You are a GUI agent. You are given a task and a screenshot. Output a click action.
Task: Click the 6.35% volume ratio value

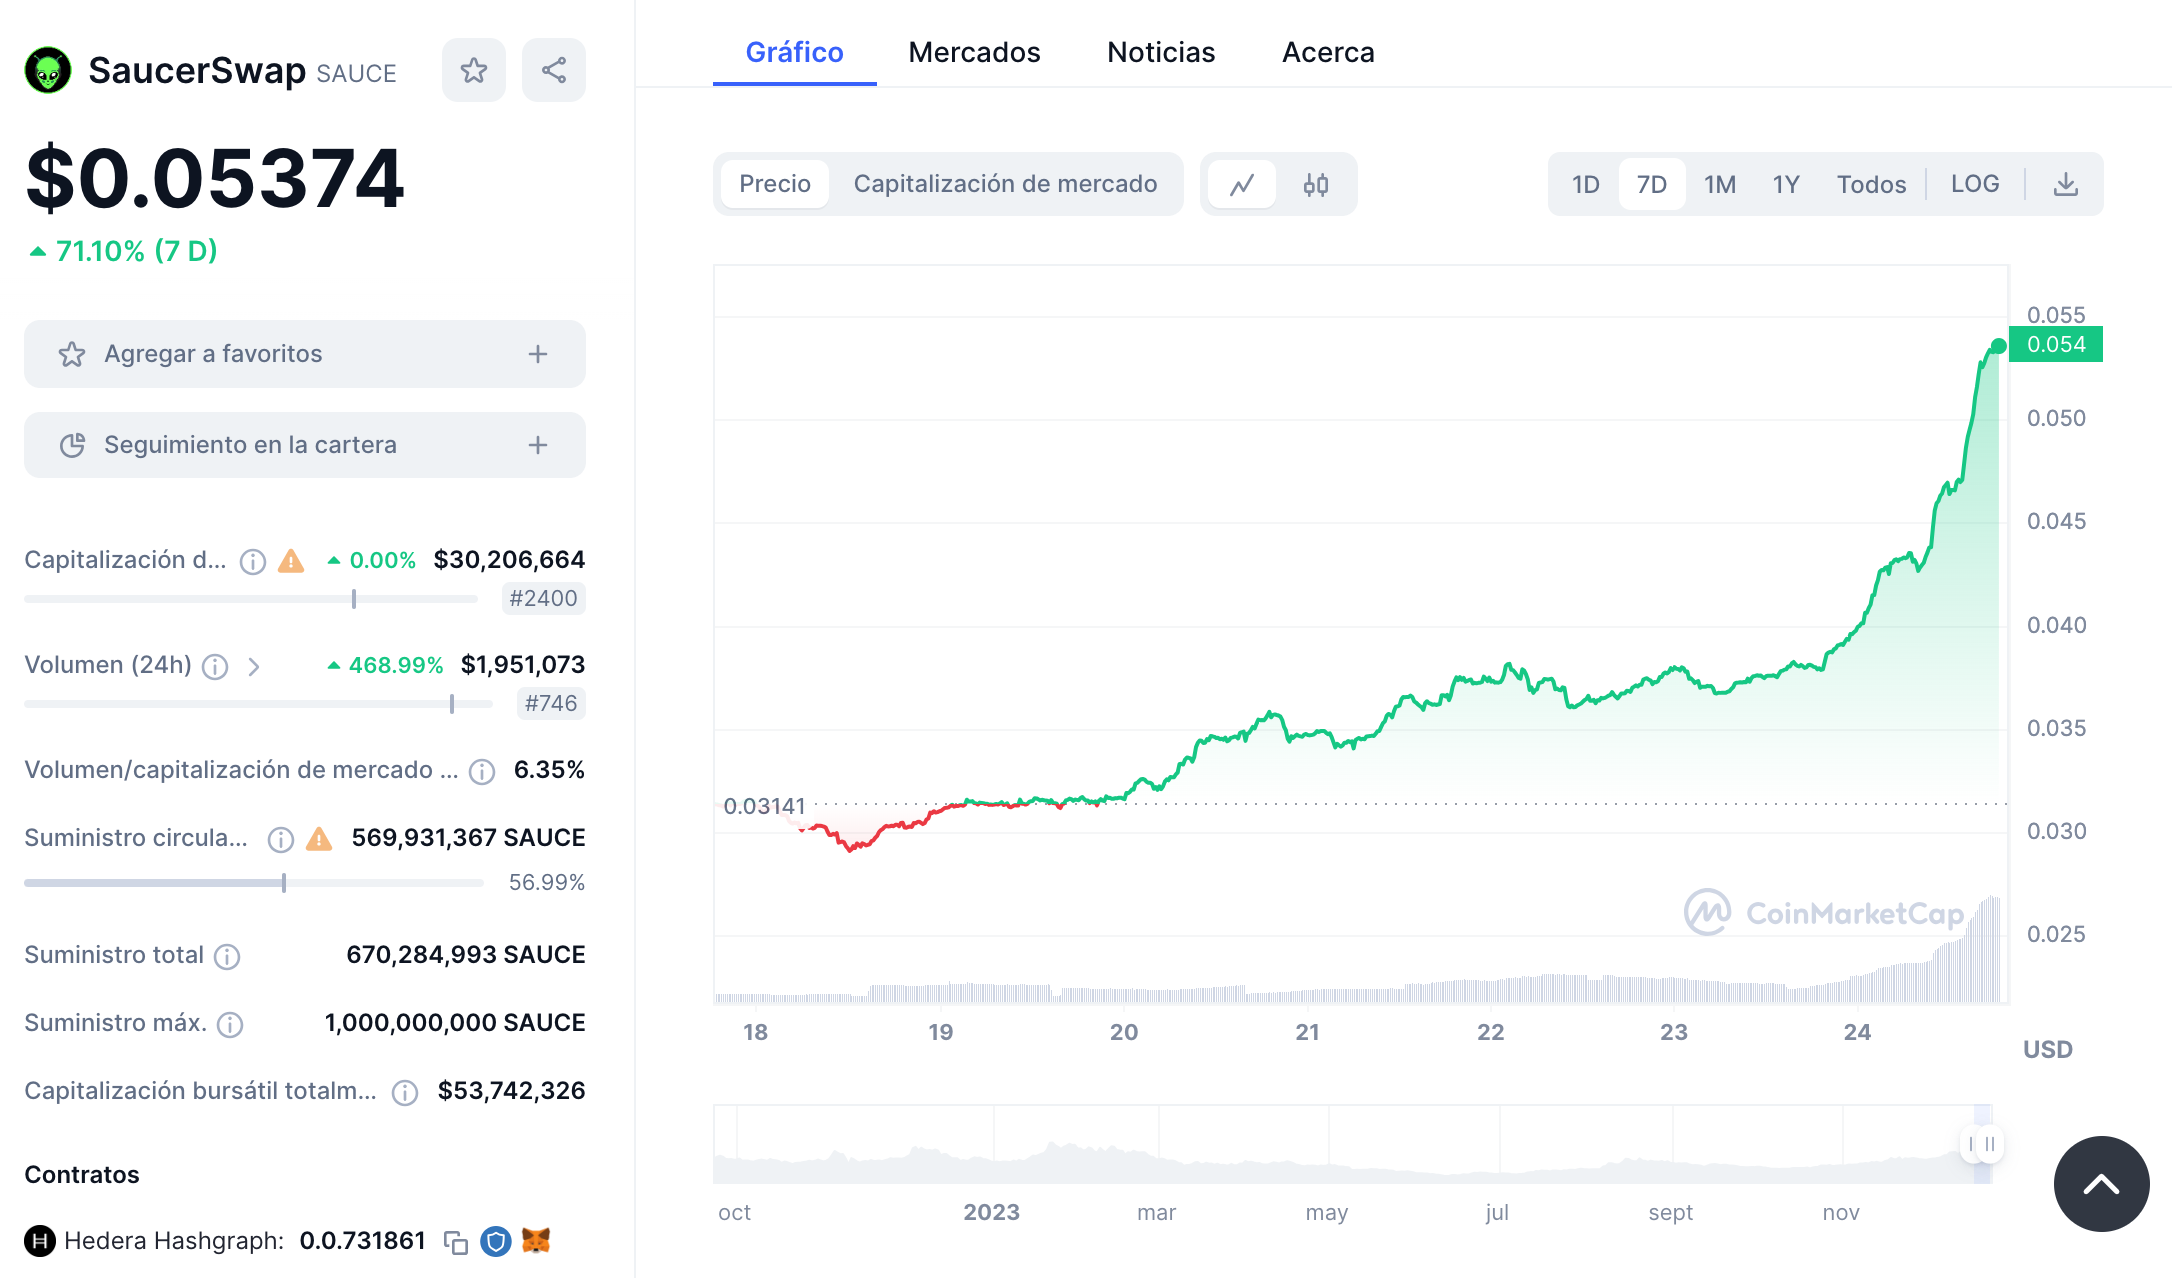point(549,770)
